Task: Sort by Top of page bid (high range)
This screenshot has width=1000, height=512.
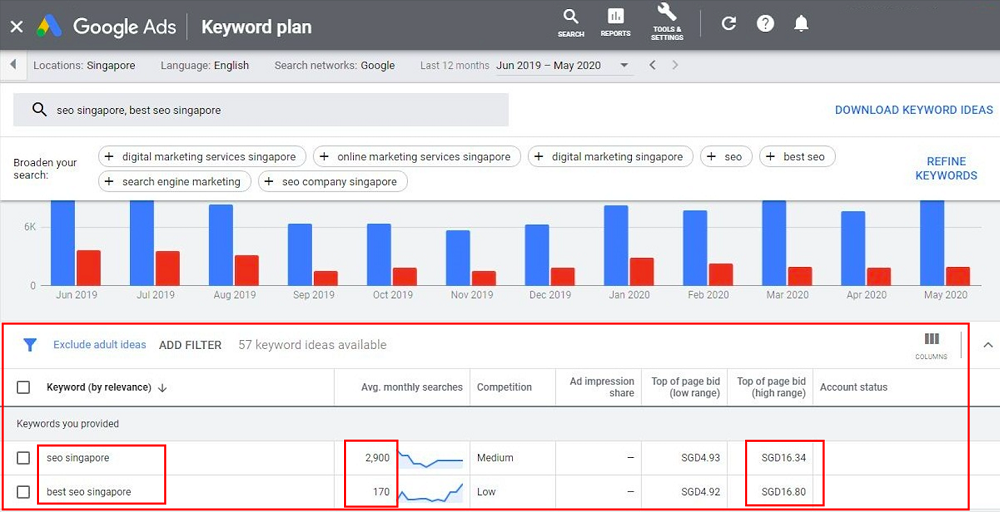Action: [x=772, y=387]
